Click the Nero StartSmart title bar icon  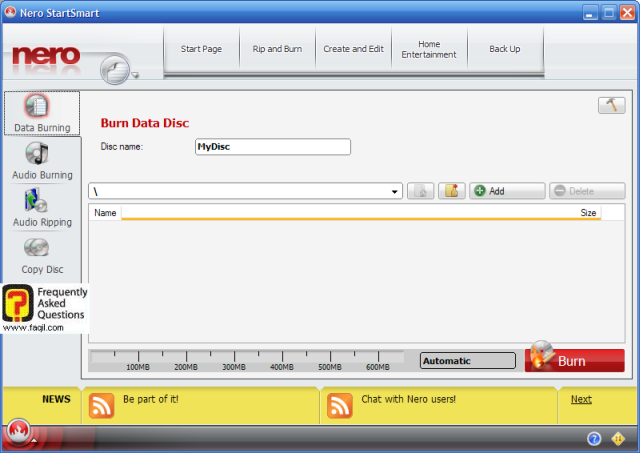(11, 13)
